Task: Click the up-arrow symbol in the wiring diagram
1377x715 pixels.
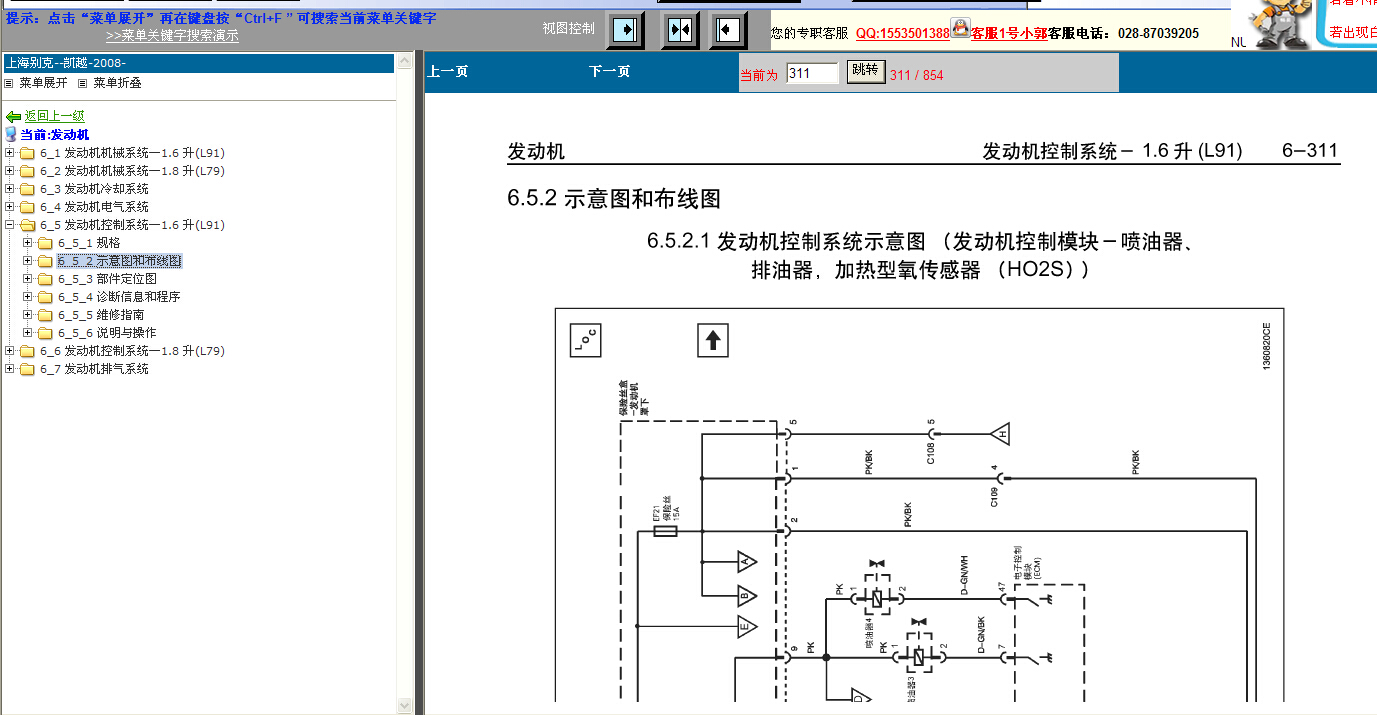Action: [x=713, y=341]
